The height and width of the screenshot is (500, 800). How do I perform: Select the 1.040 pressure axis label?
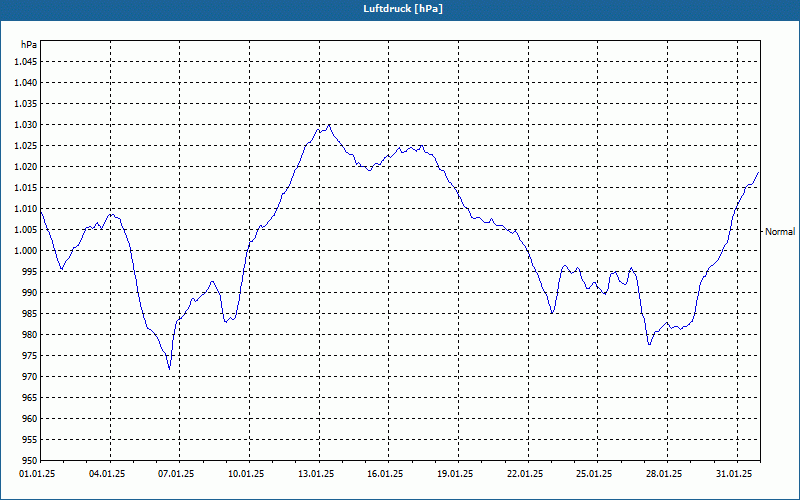[26, 83]
